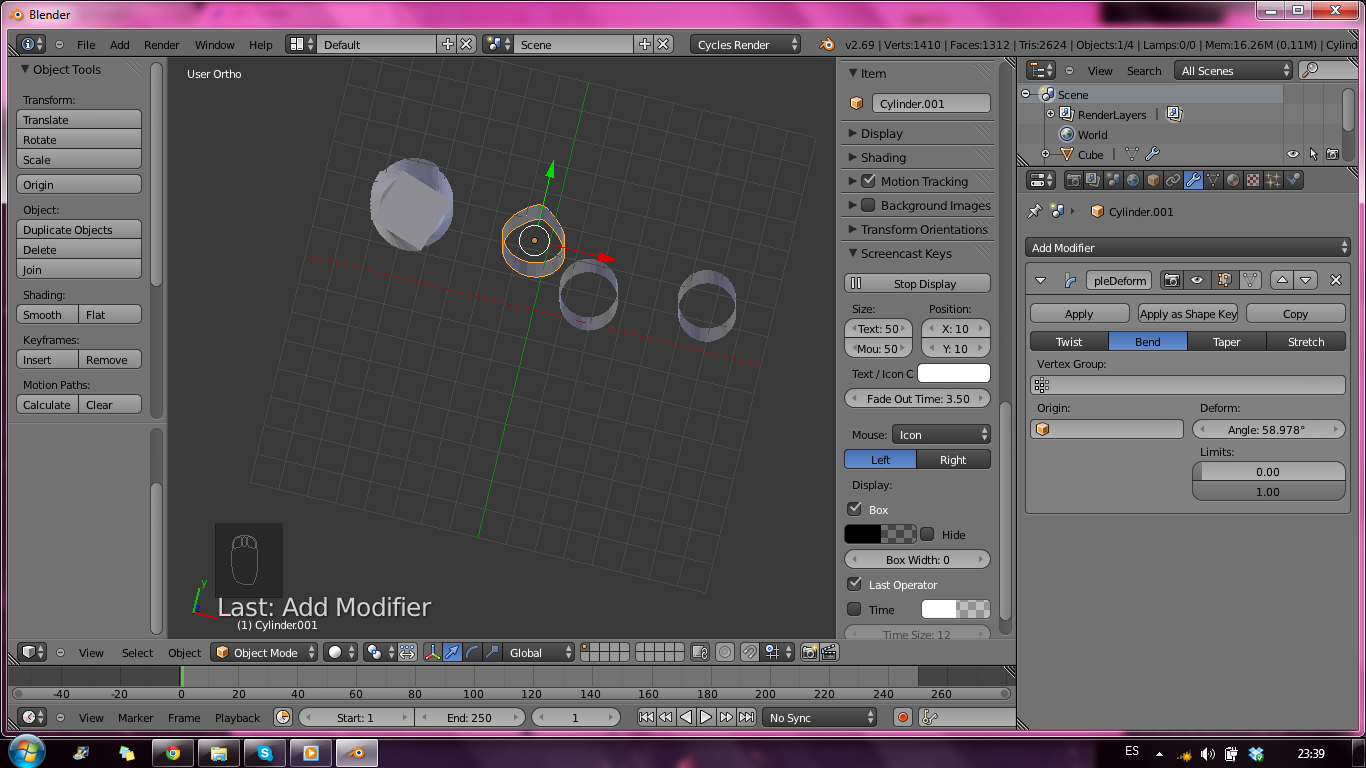Uncheck the Box display checkbox
Image resolution: width=1366 pixels, height=768 pixels.
pos(854,509)
